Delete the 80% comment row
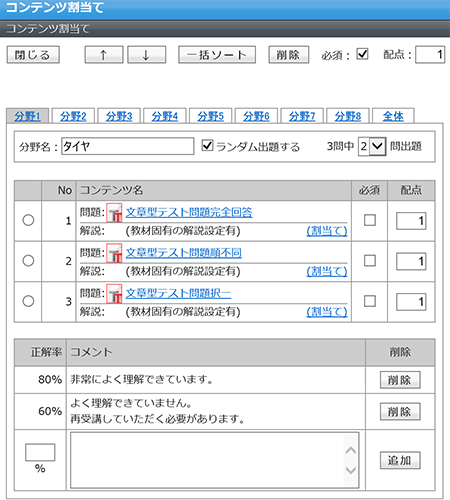 [x=400, y=380]
